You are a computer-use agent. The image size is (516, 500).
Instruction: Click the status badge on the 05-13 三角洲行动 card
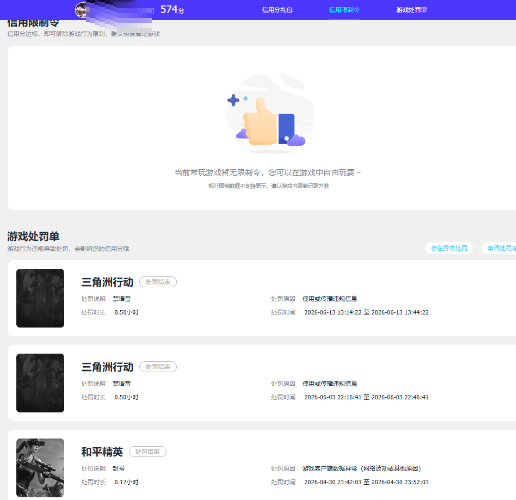(158, 282)
